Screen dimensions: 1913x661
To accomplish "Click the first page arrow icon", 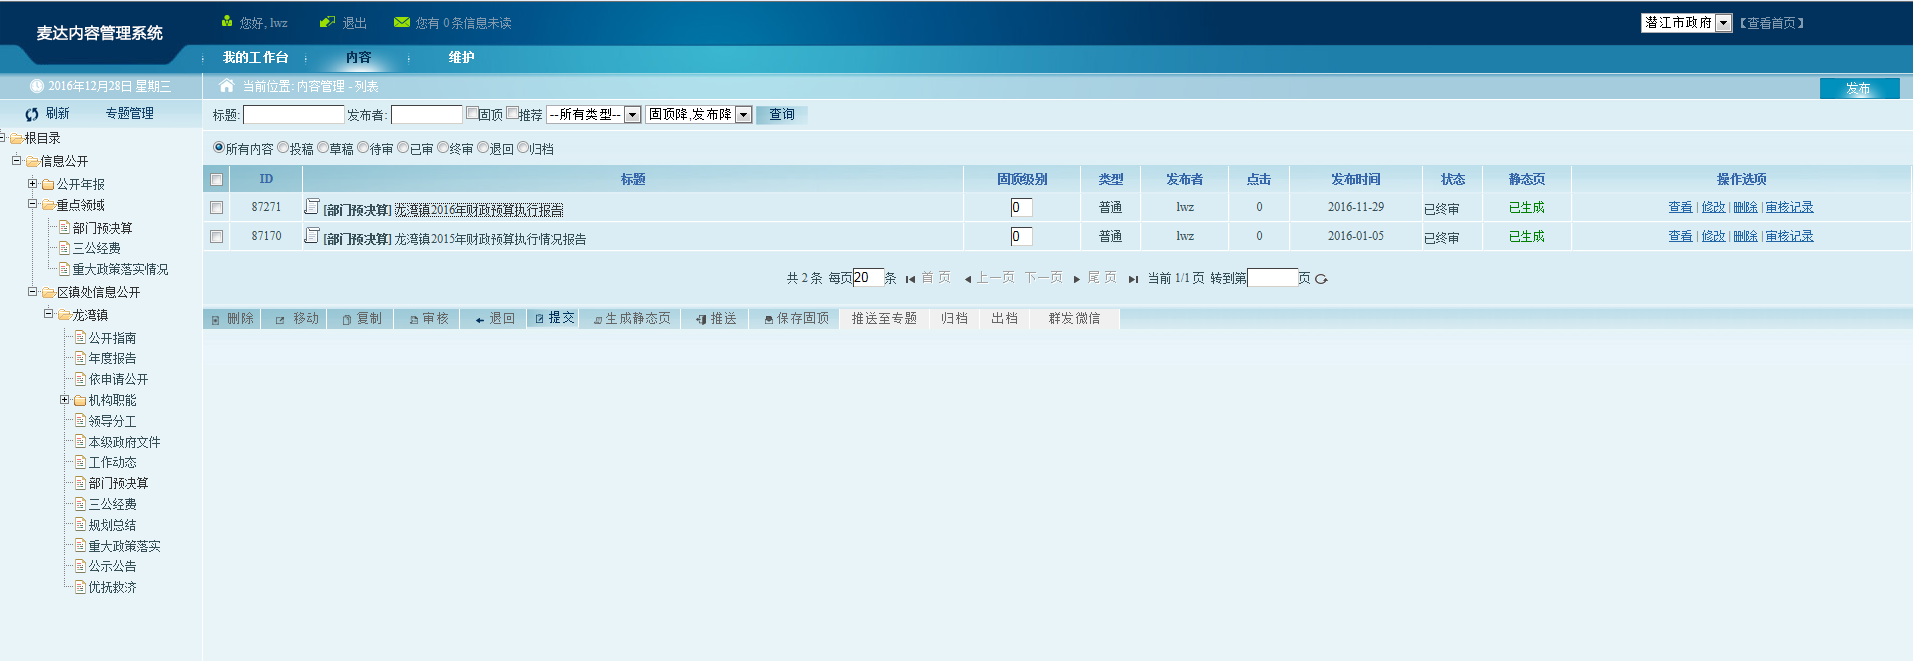I will (910, 279).
